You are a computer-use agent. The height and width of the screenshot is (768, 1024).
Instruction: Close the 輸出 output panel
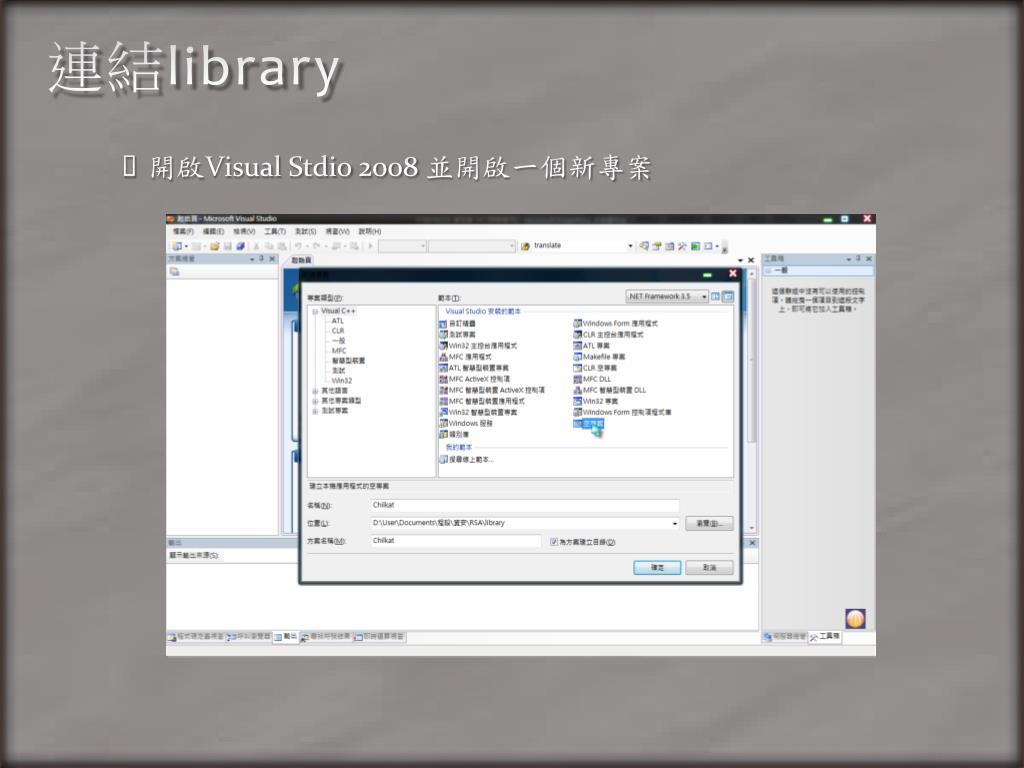tap(752, 543)
